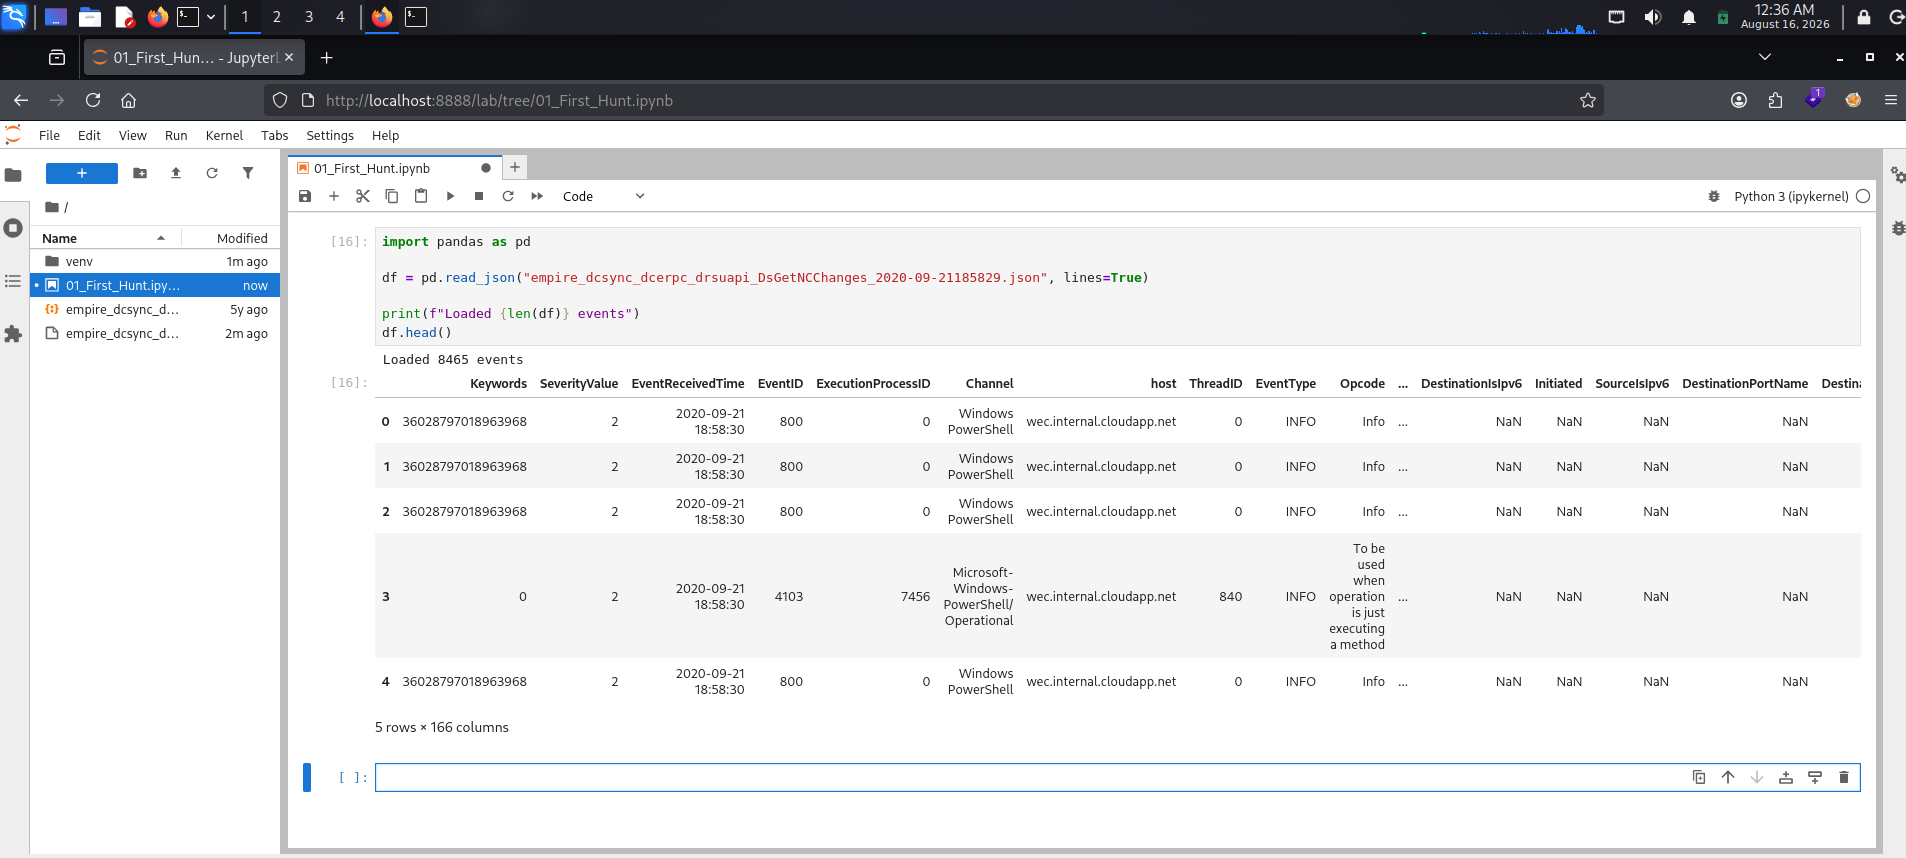
Task: Duplicate the active cell icon
Action: (x=1699, y=777)
